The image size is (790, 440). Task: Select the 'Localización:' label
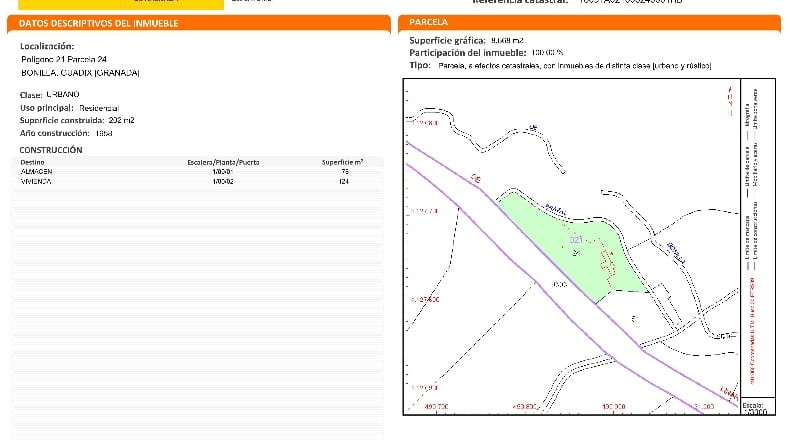47,46
